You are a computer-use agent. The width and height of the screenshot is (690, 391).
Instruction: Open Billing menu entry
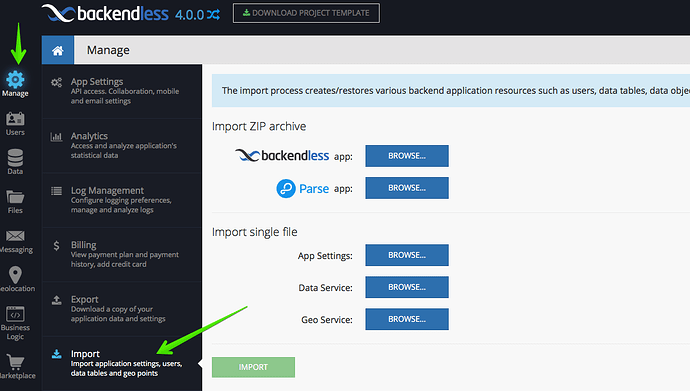(x=122, y=254)
